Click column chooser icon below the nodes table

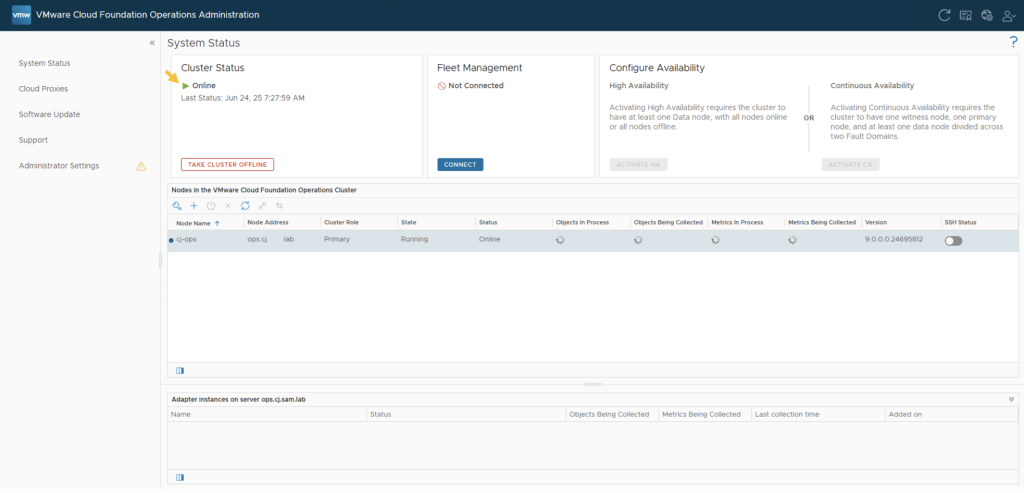tap(180, 370)
